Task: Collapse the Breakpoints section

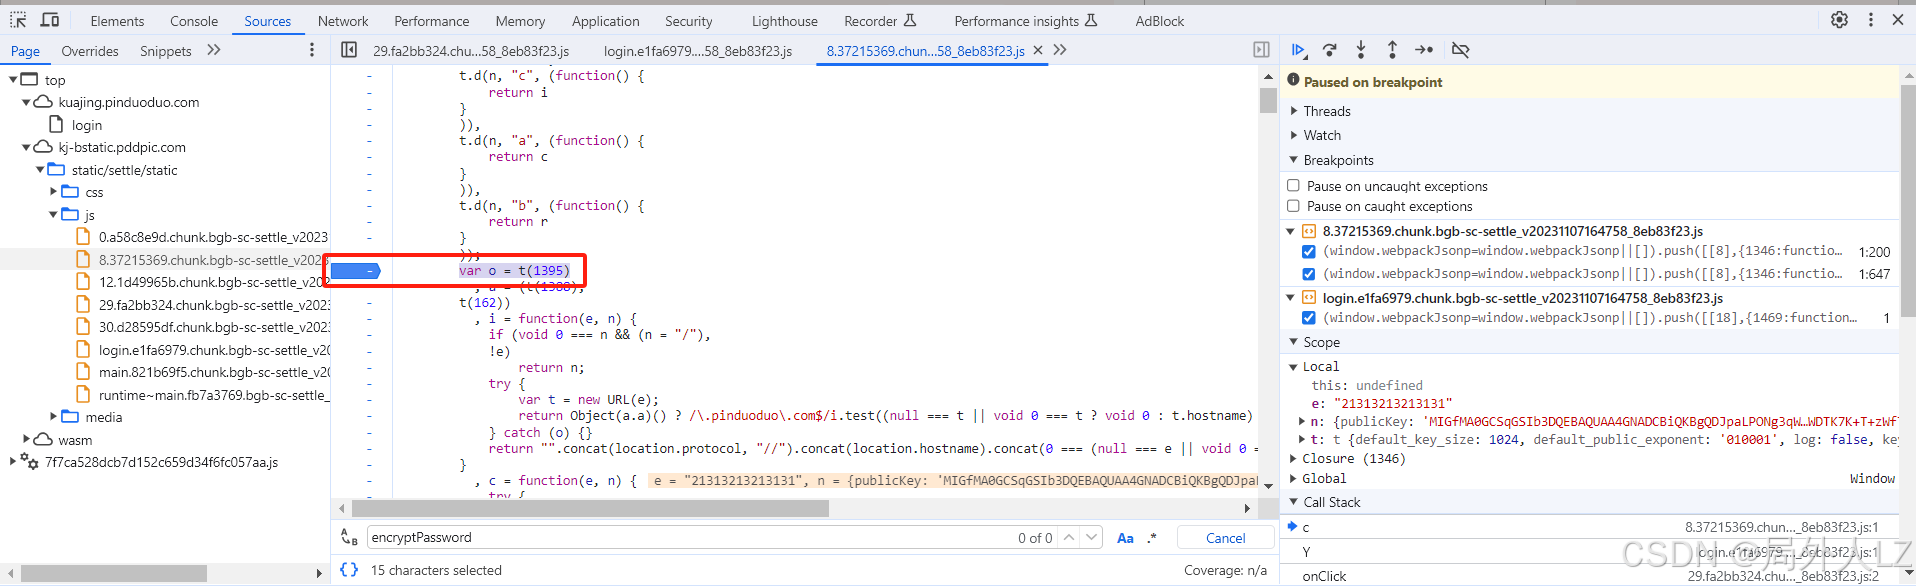Action: coord(1294,160)
